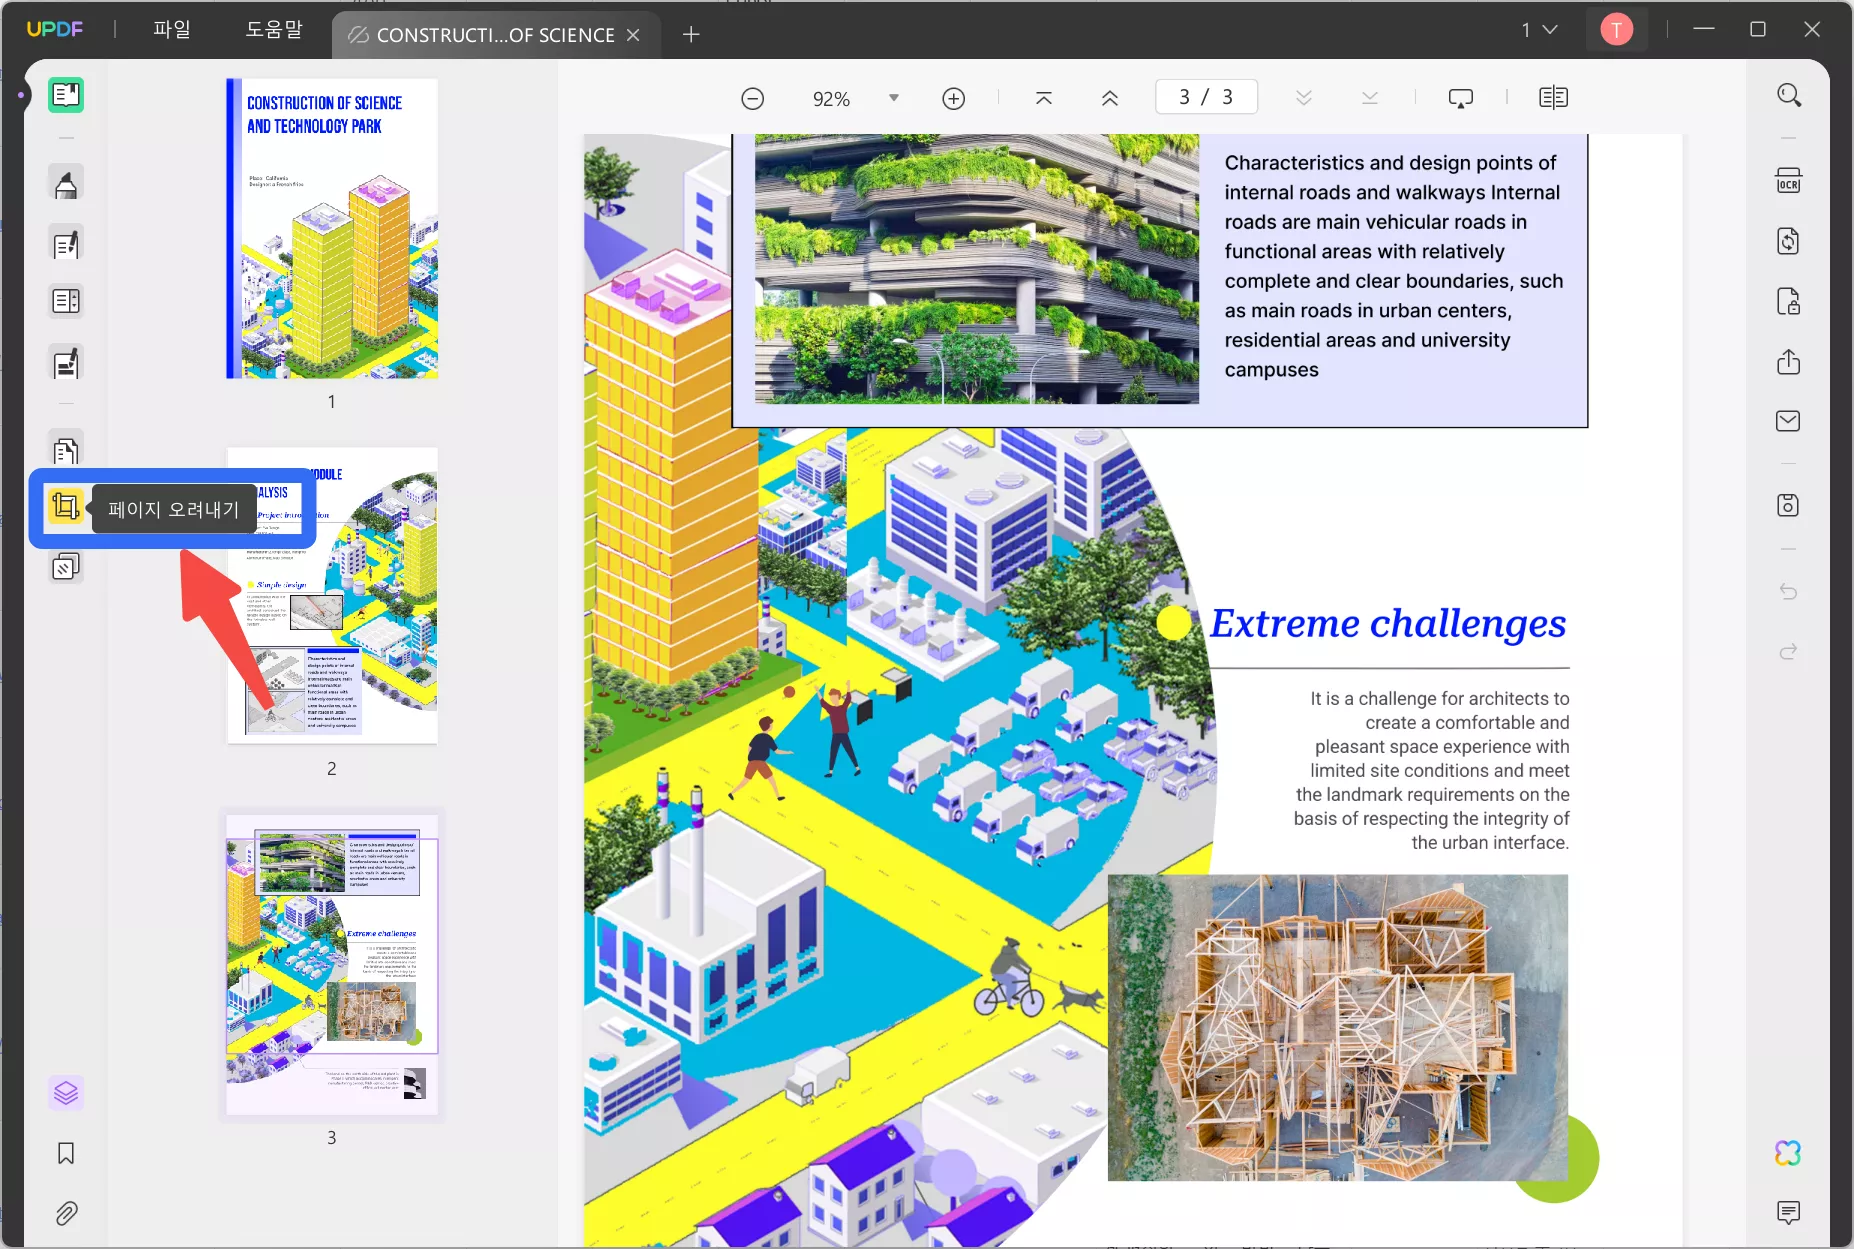Screen dimensions: 1854x1249
Task: Select page 3 thumbnail
Action: tap(332, 964)
